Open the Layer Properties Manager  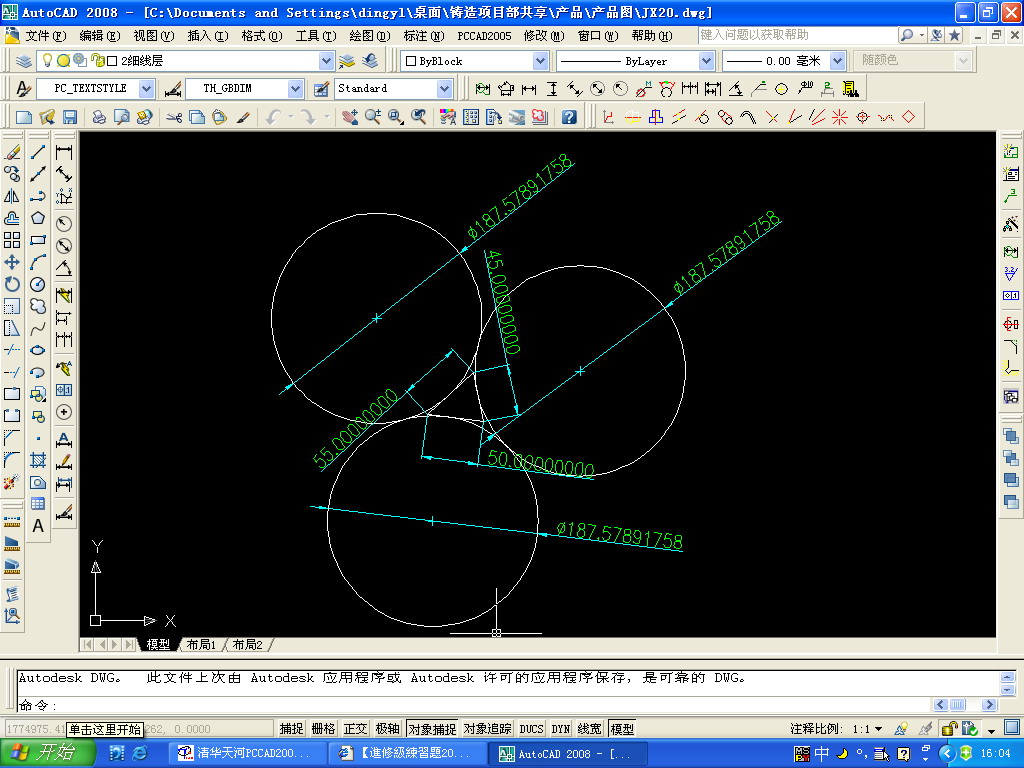24,61
